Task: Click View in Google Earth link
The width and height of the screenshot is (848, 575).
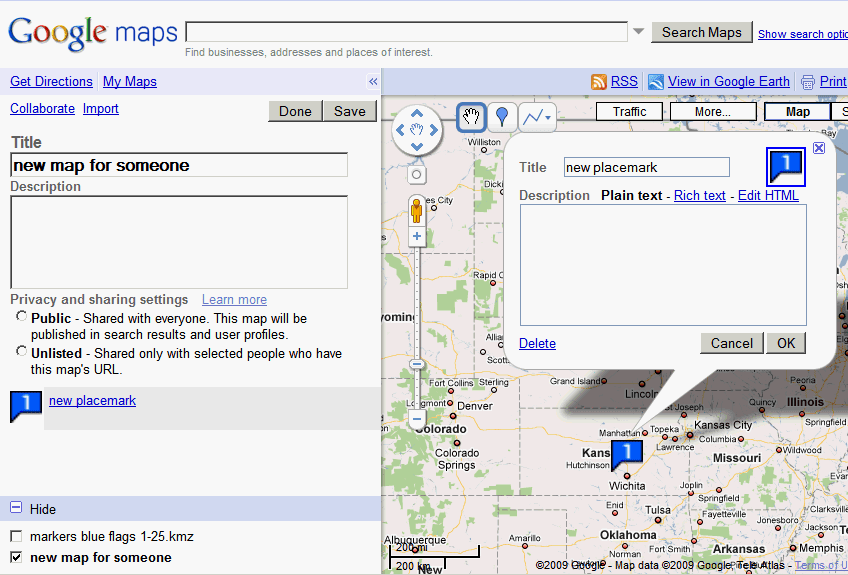Action: tap(728, 82)
